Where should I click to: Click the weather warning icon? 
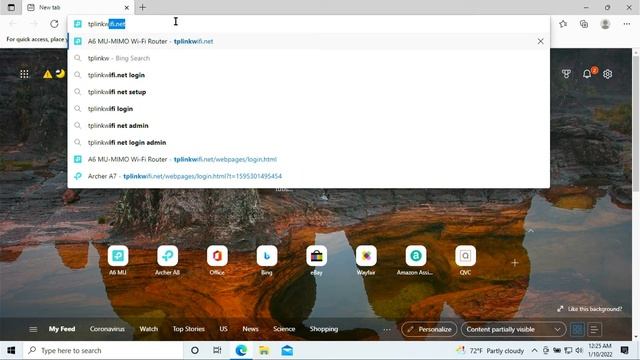click(48, 74)
